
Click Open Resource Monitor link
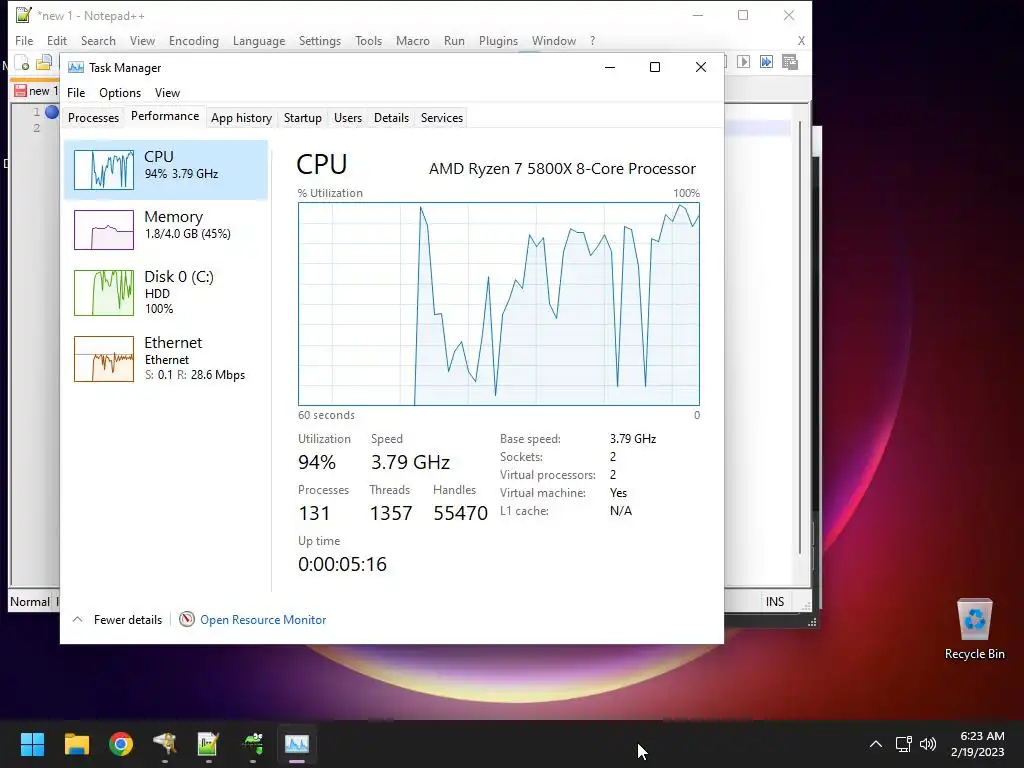[x=263, y=620]
